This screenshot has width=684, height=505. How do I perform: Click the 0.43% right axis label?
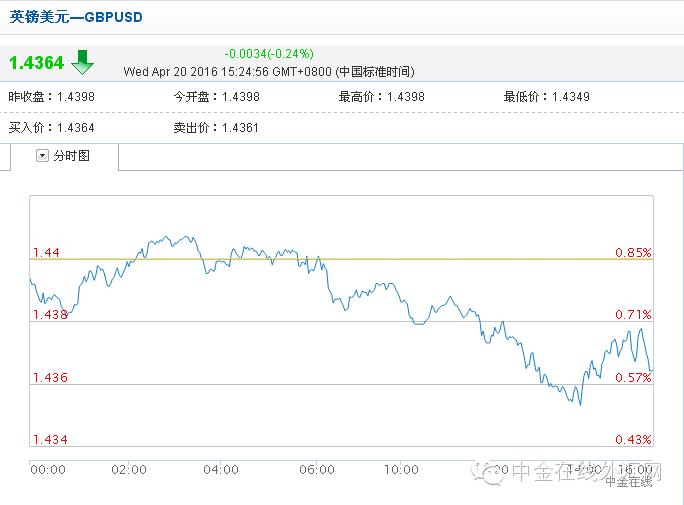click(x=633, y=439)
